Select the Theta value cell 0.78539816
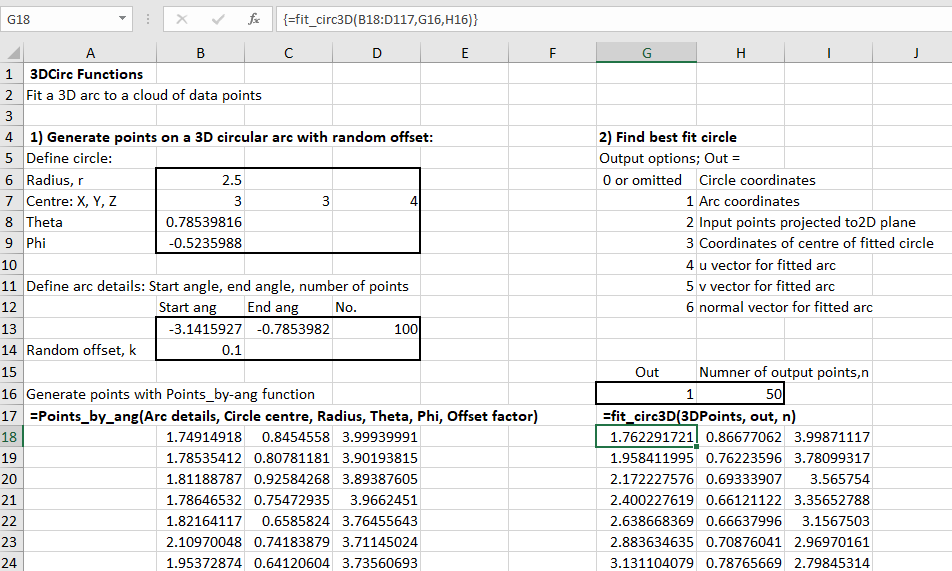Image resolution: width=952 pixels, height=571 pixels. click(x=201, y=222)
